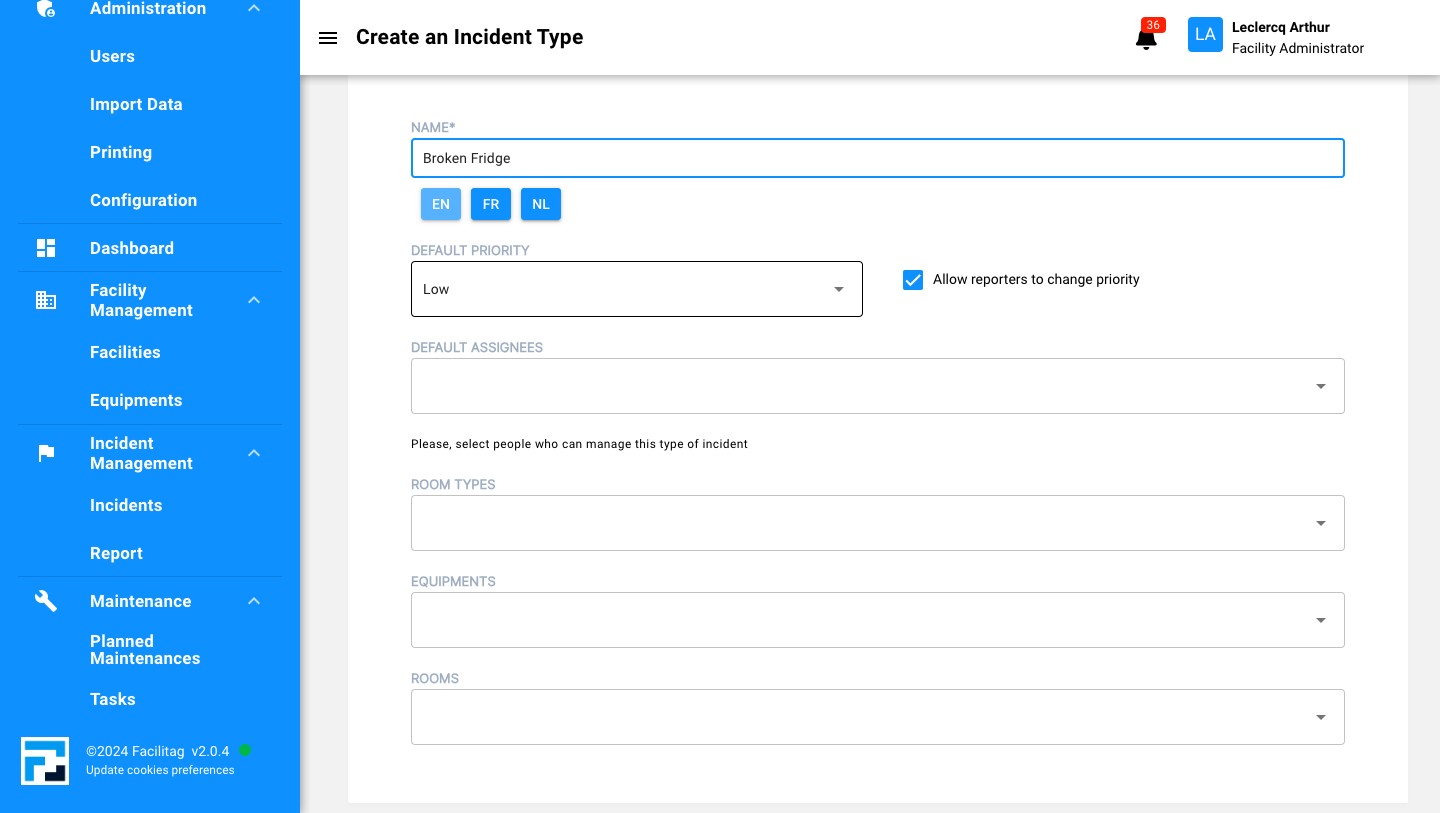The width and height of the screenshot is (1440, 813).
Task: Open the Default Priority dropdown
Action: point(636,289)
